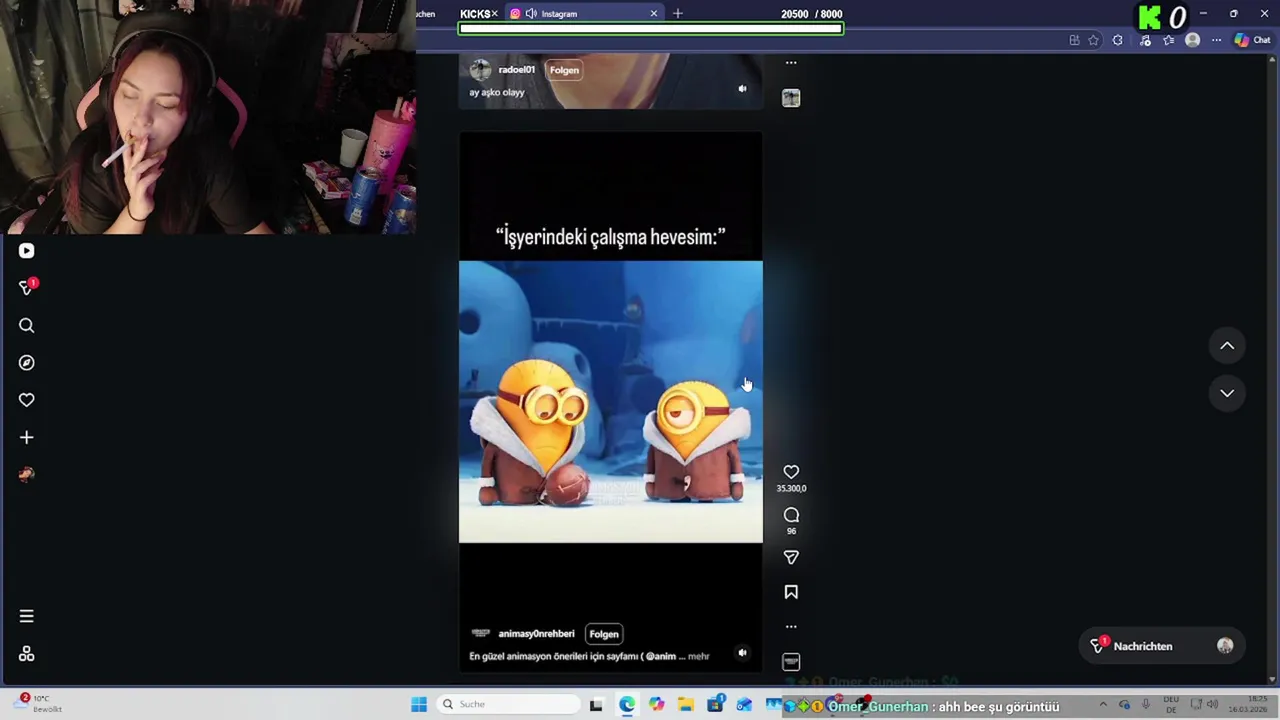Open File Explorer from taskbar

pyautogui.click(x=686, y=704)
